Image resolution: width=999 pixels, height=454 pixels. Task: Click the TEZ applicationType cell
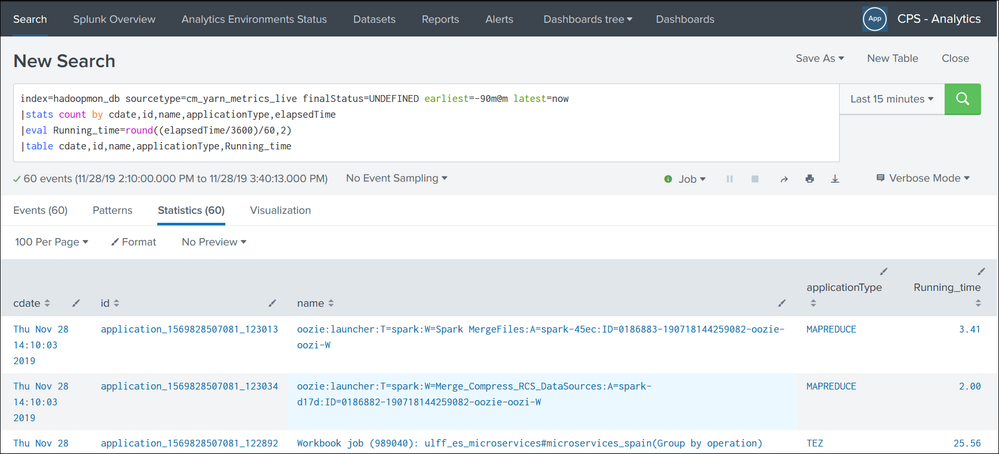coord(816,443)
